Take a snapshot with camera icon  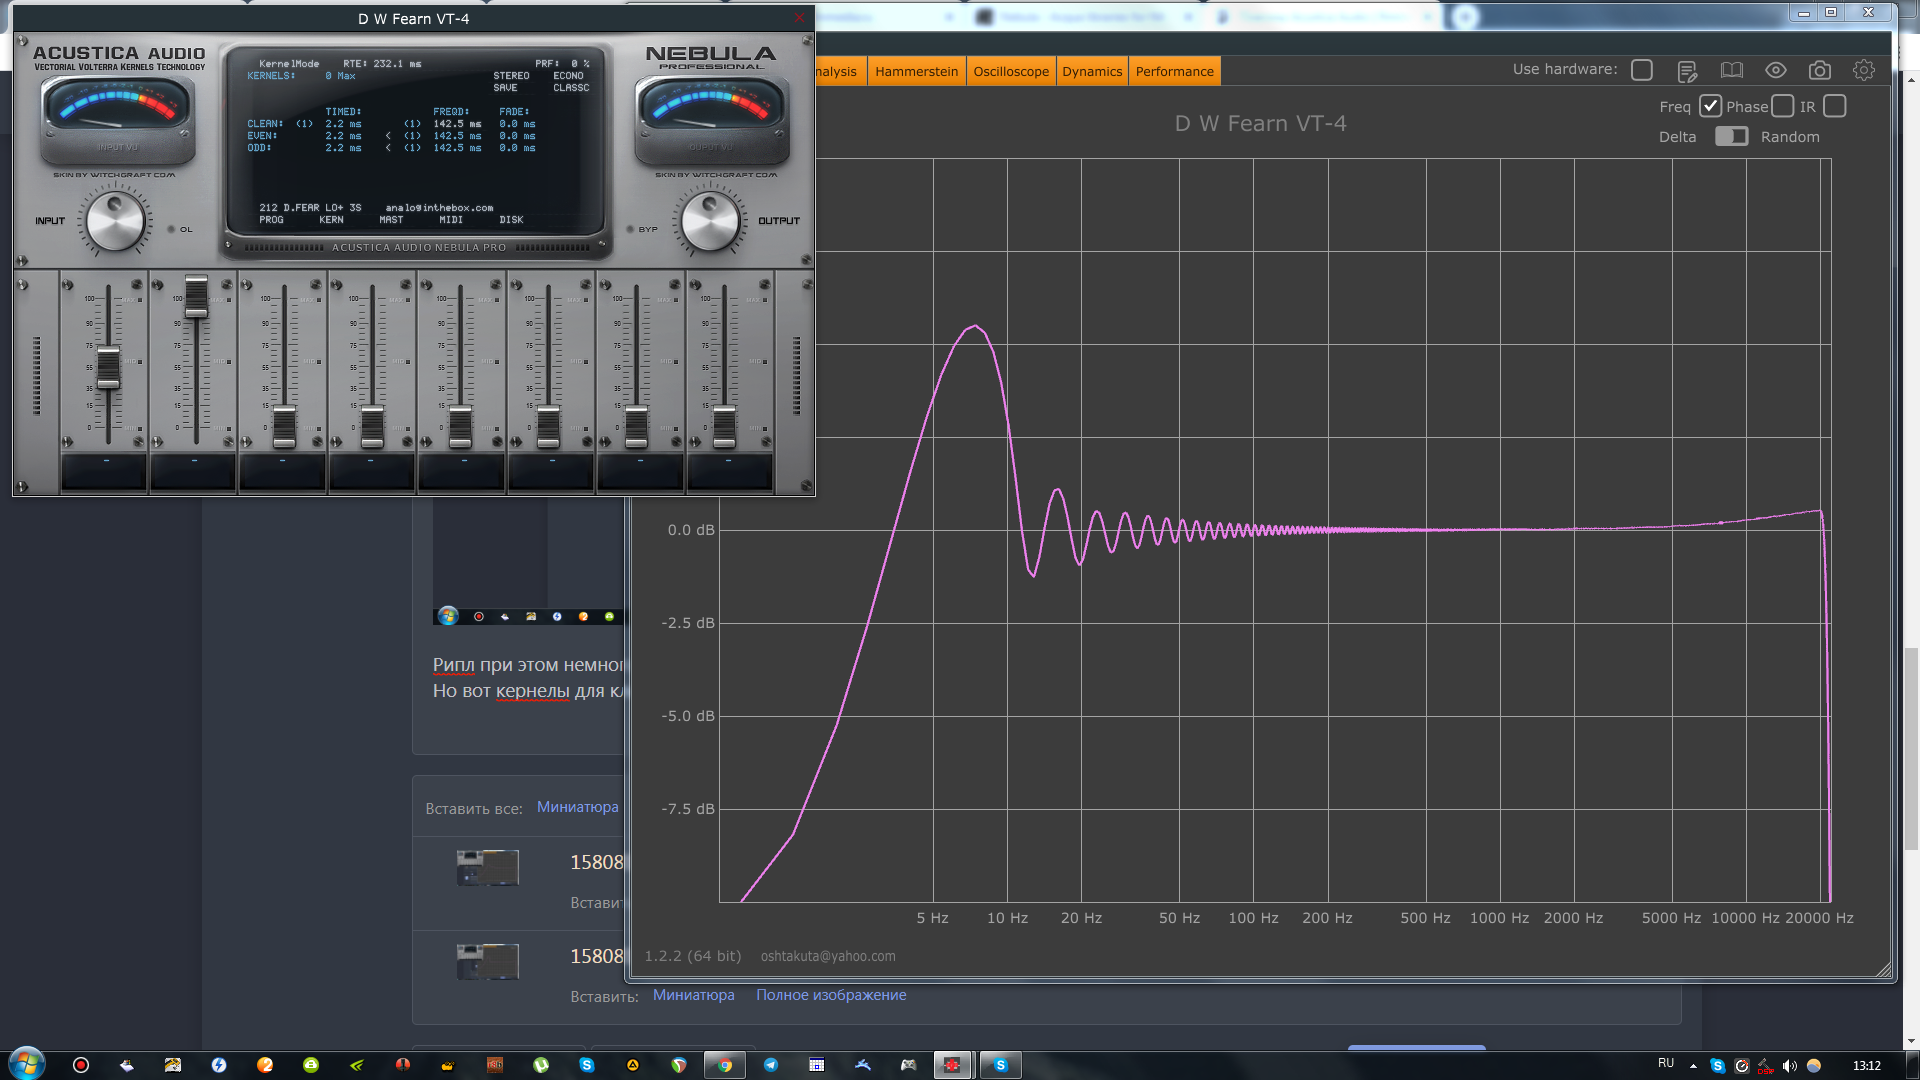(1819, 70)
